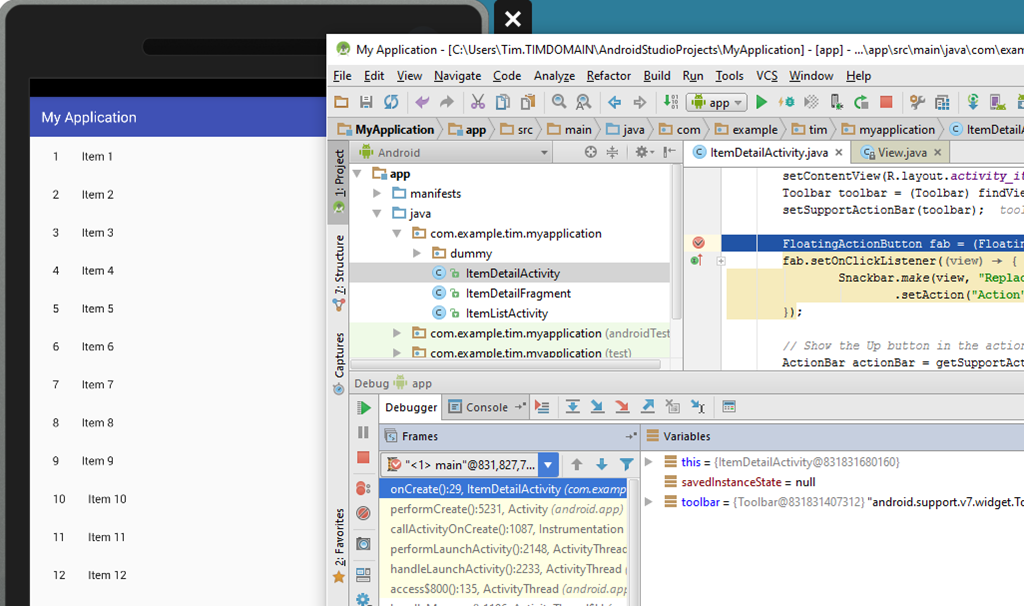Click the red Stop debug session icon
The height and width of the screenshot is (606, 1024).
[364, 458]
